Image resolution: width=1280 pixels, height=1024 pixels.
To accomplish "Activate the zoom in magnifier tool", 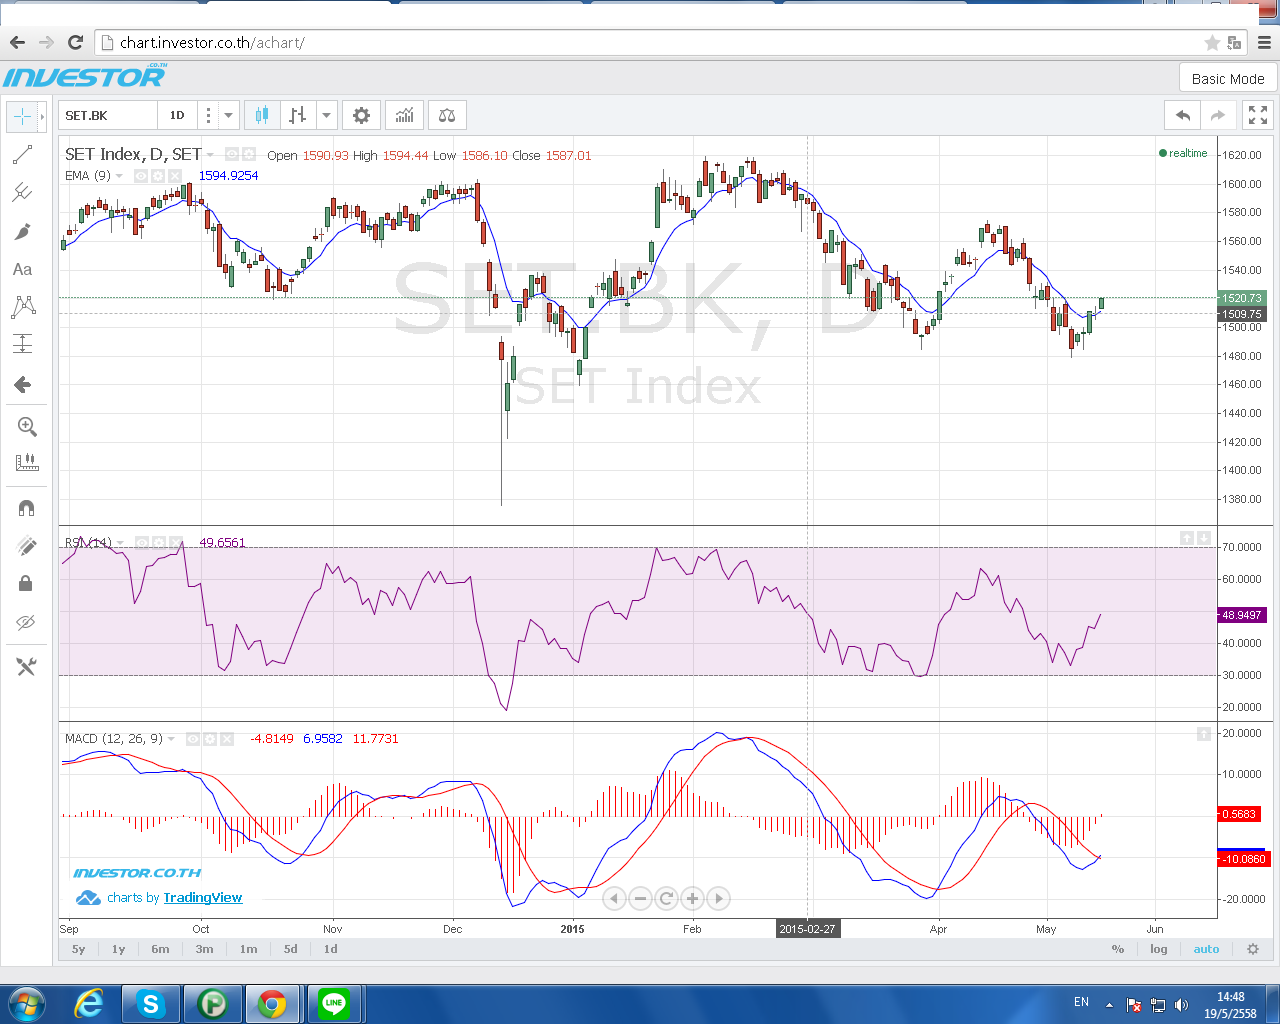I will 27,427.
